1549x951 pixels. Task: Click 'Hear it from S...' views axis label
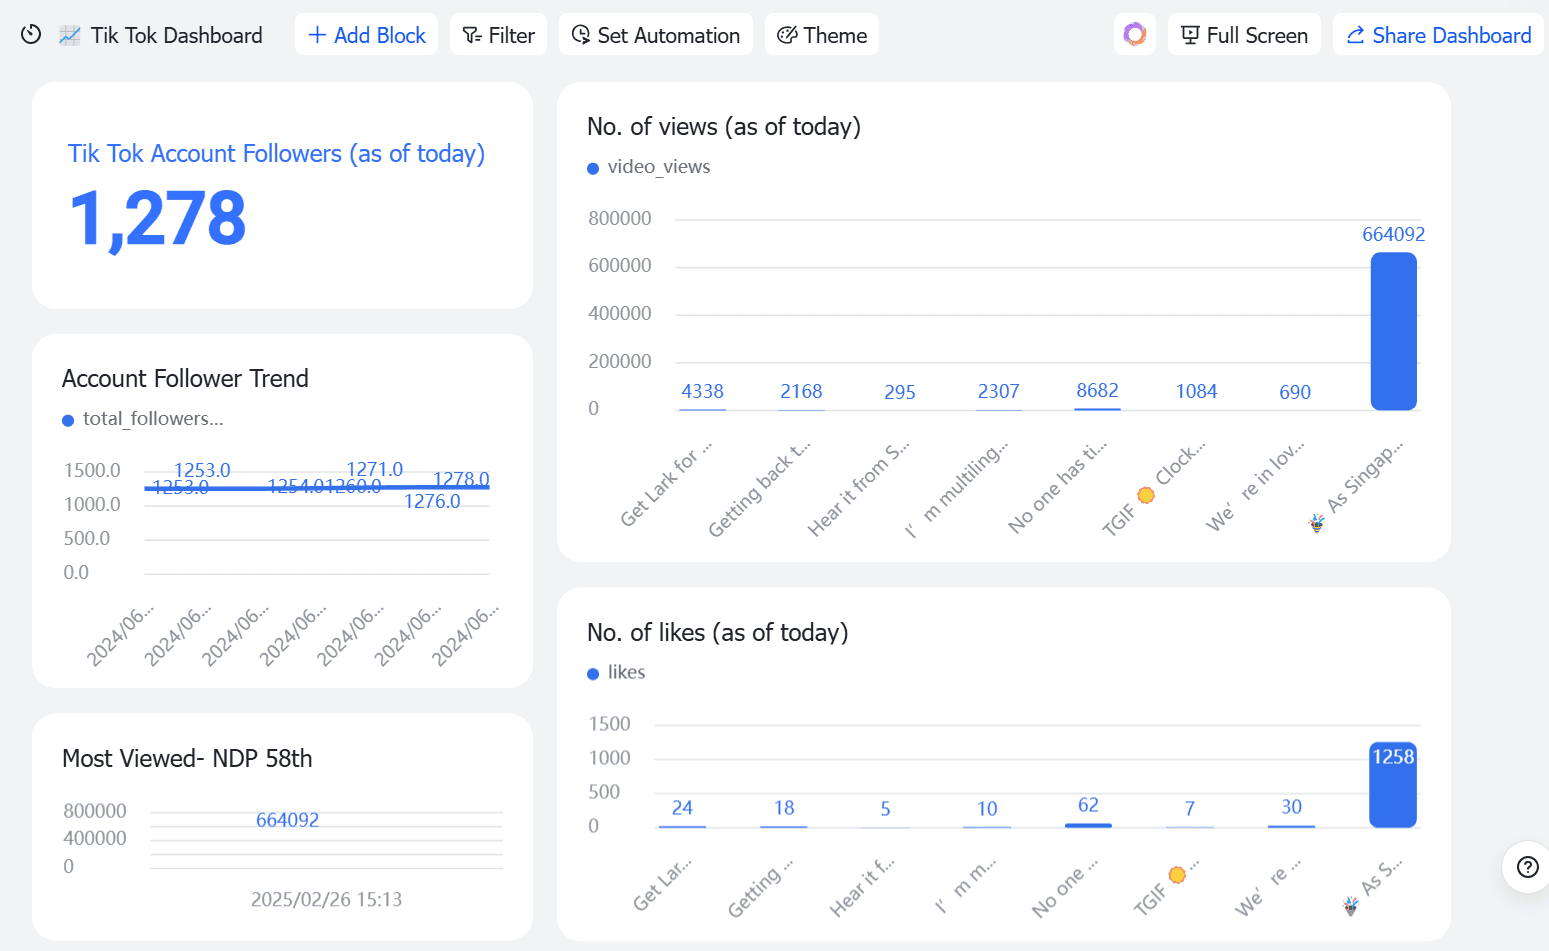[859, 489]
